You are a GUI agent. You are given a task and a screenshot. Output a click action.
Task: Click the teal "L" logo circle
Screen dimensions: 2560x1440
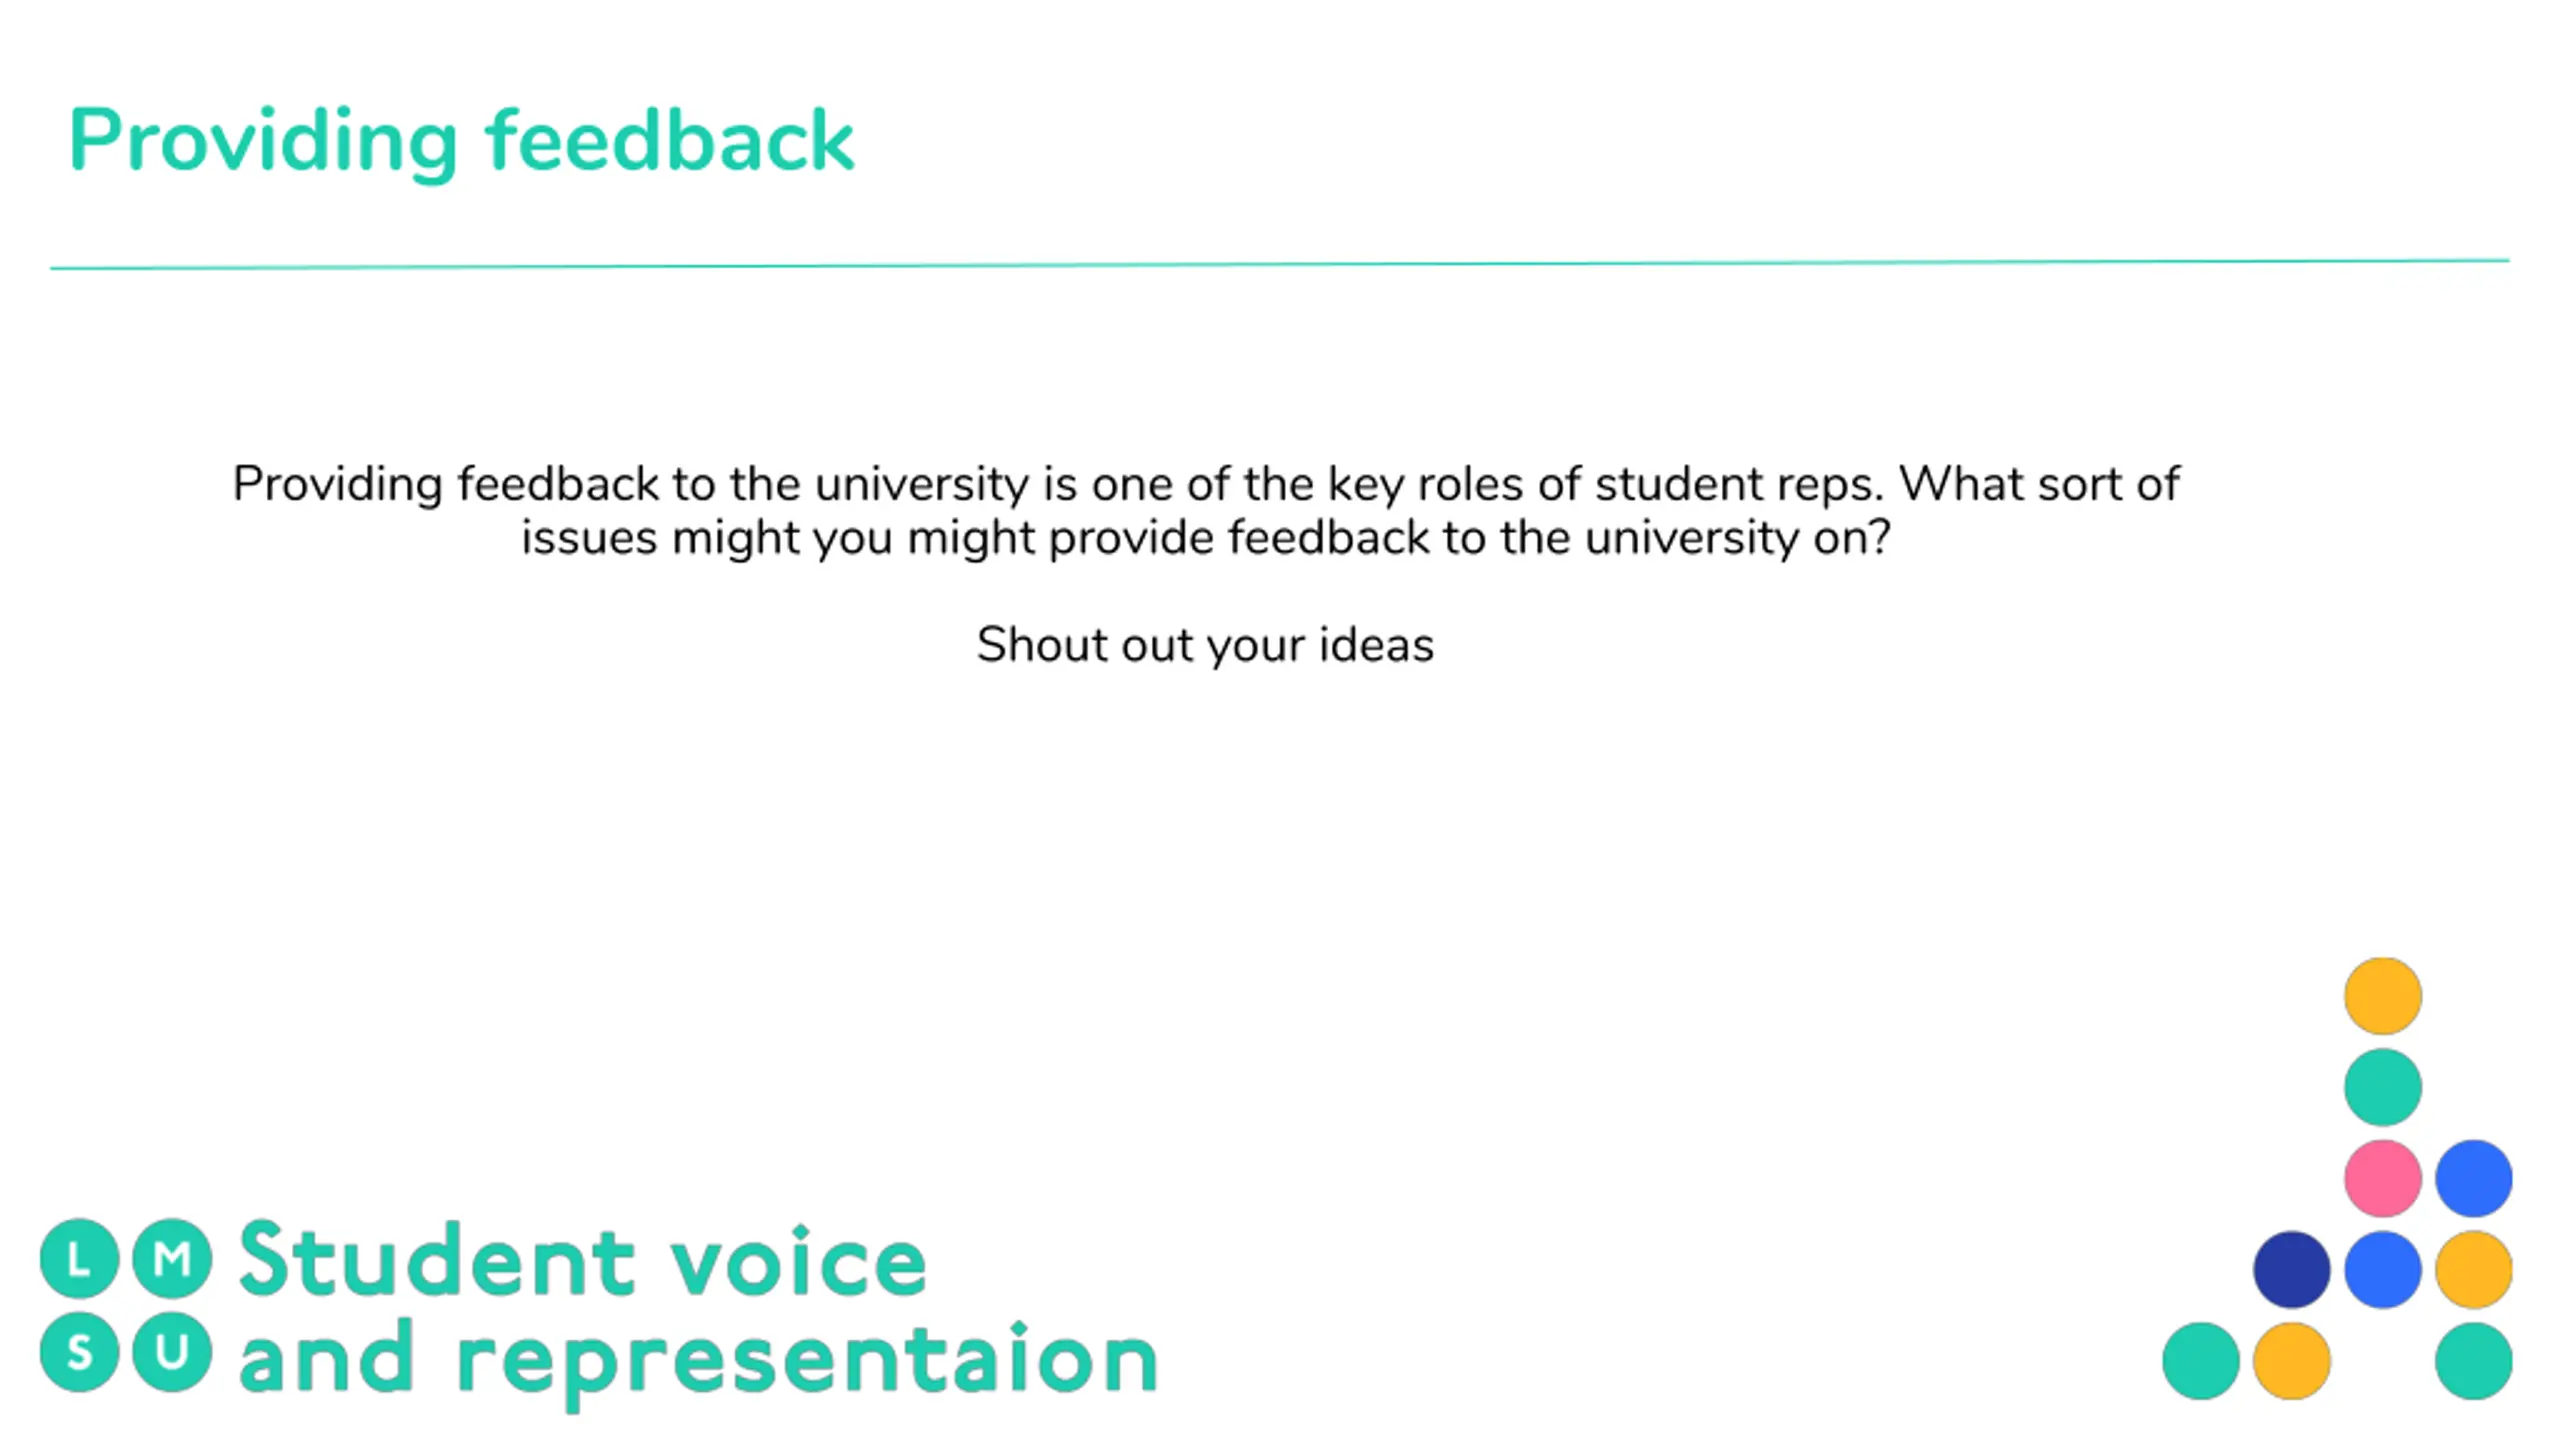[79, 1259]
